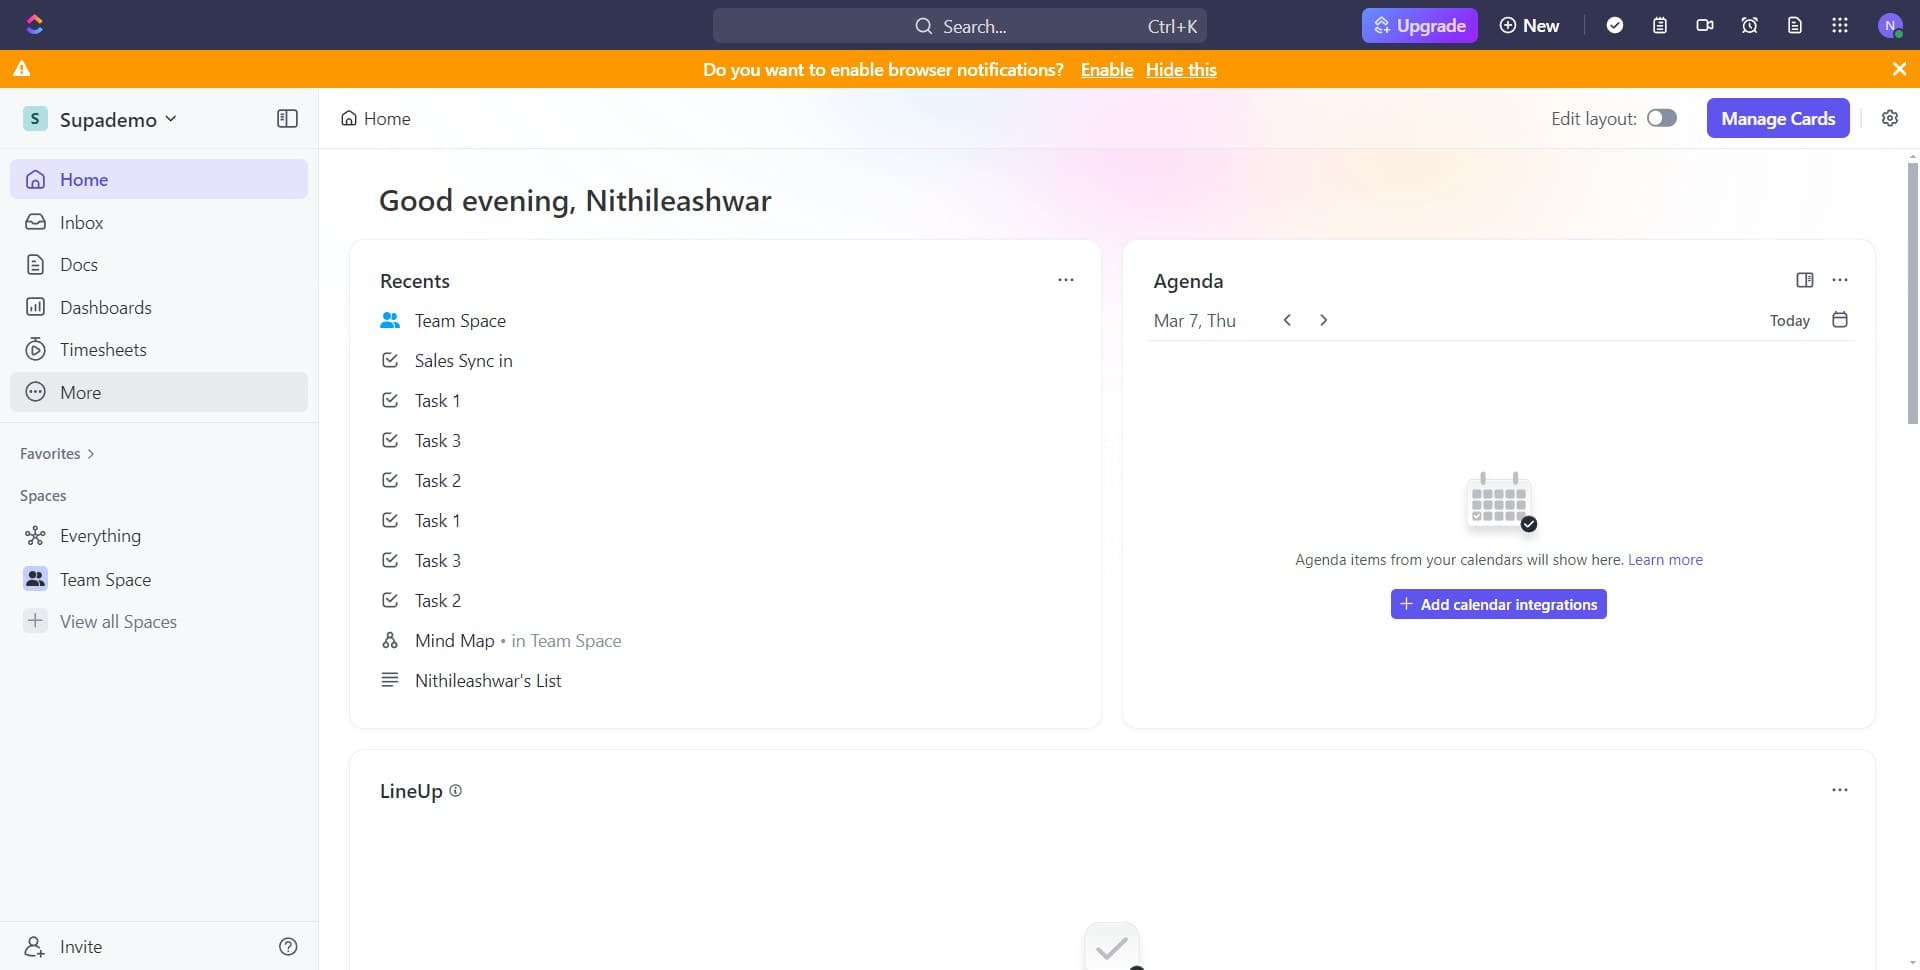Open the Clips video recorder icon
The height and width of the screenshot is (970, 1920).
click(x=1704, y=25)
